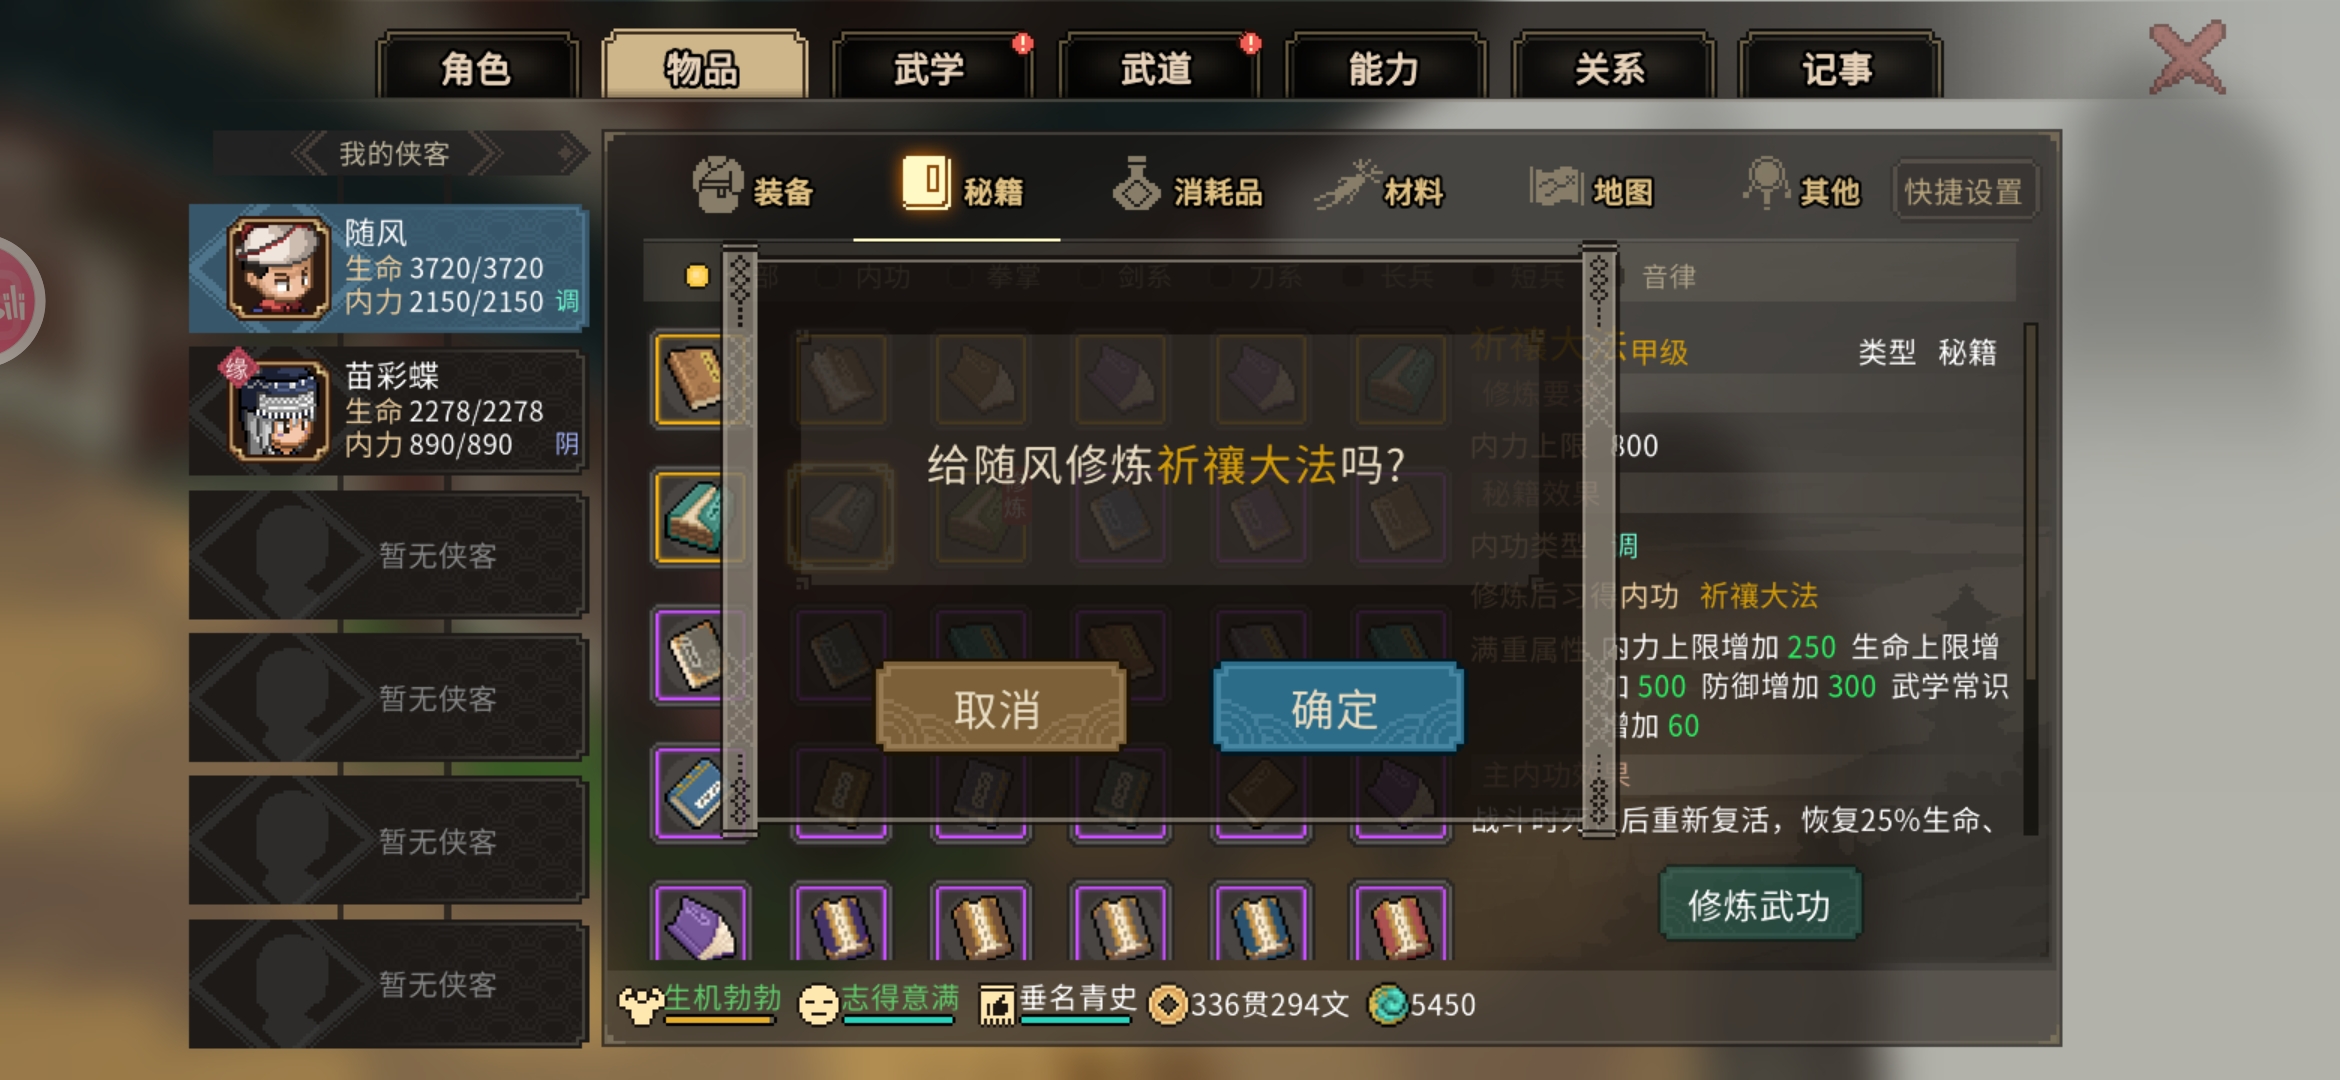Switch to the 能力 tab

(1384, 68)
